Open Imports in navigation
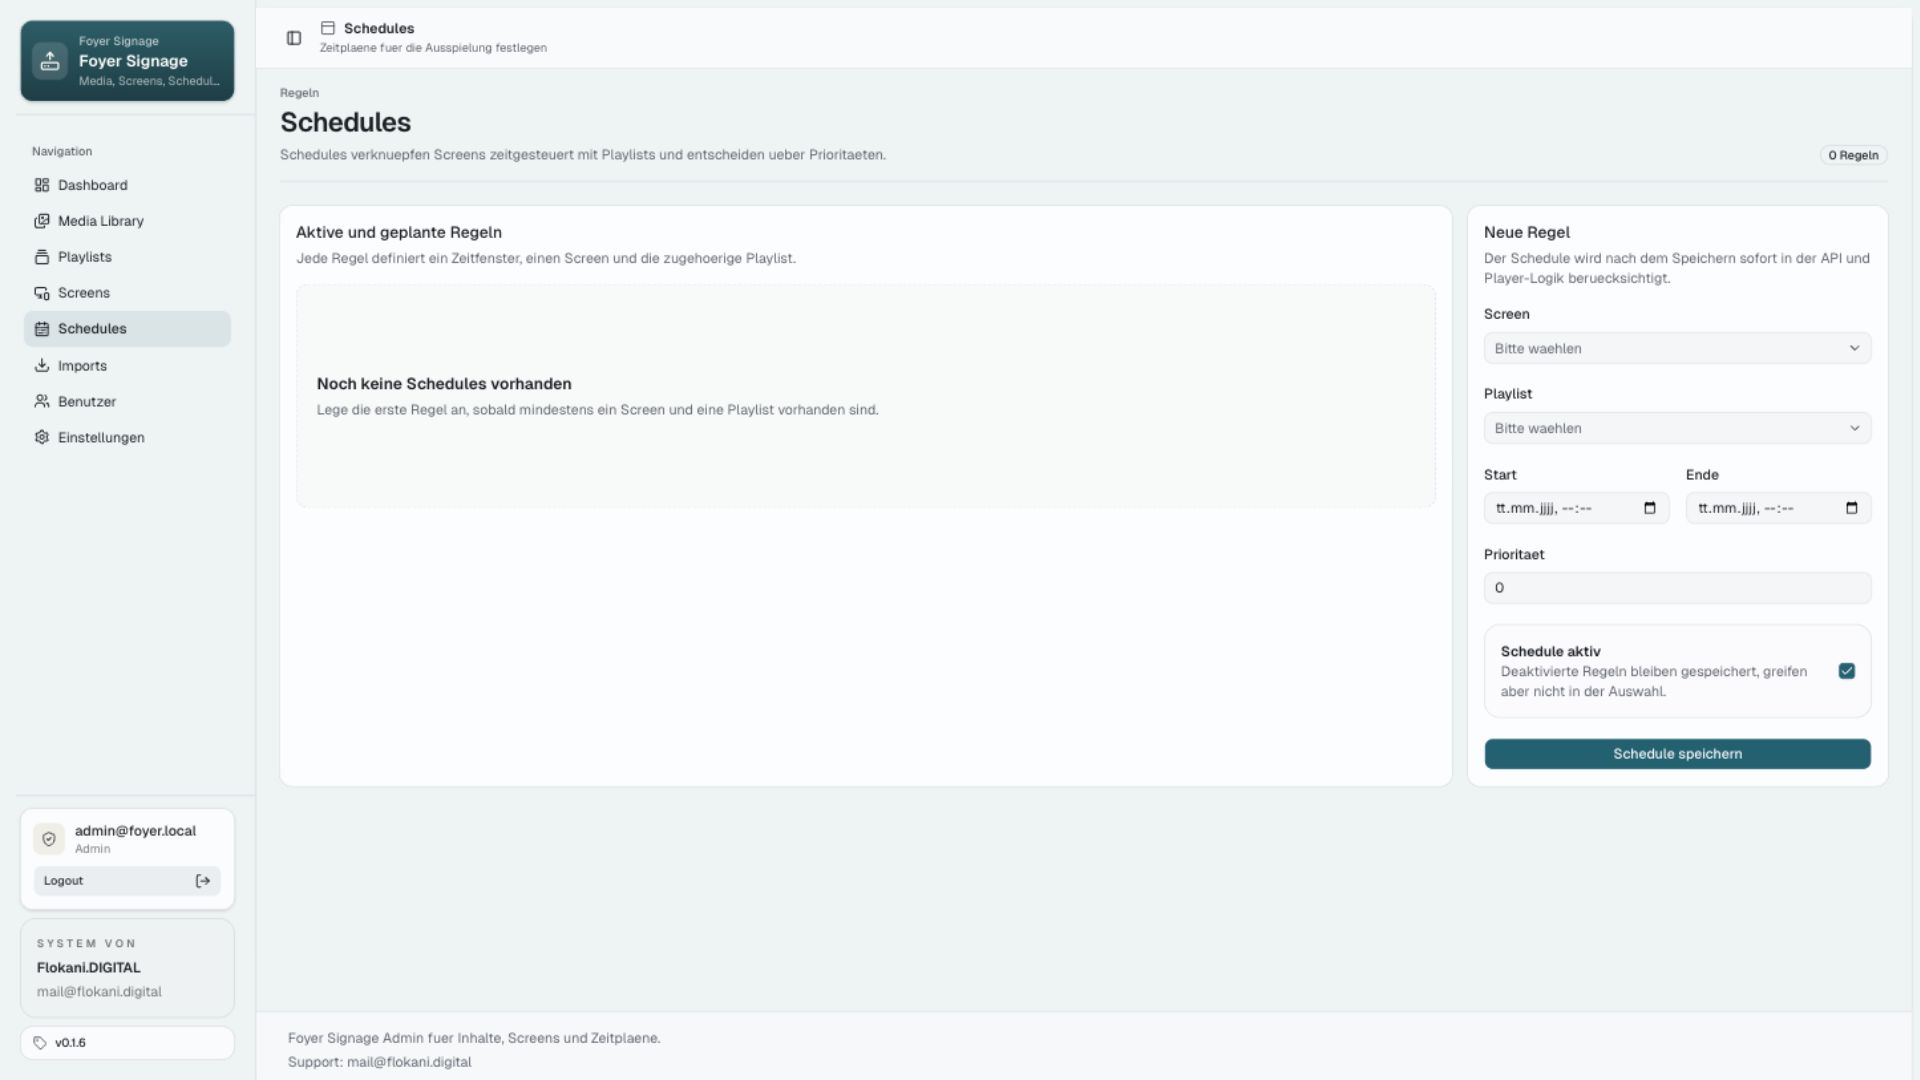 click(127, 366)
